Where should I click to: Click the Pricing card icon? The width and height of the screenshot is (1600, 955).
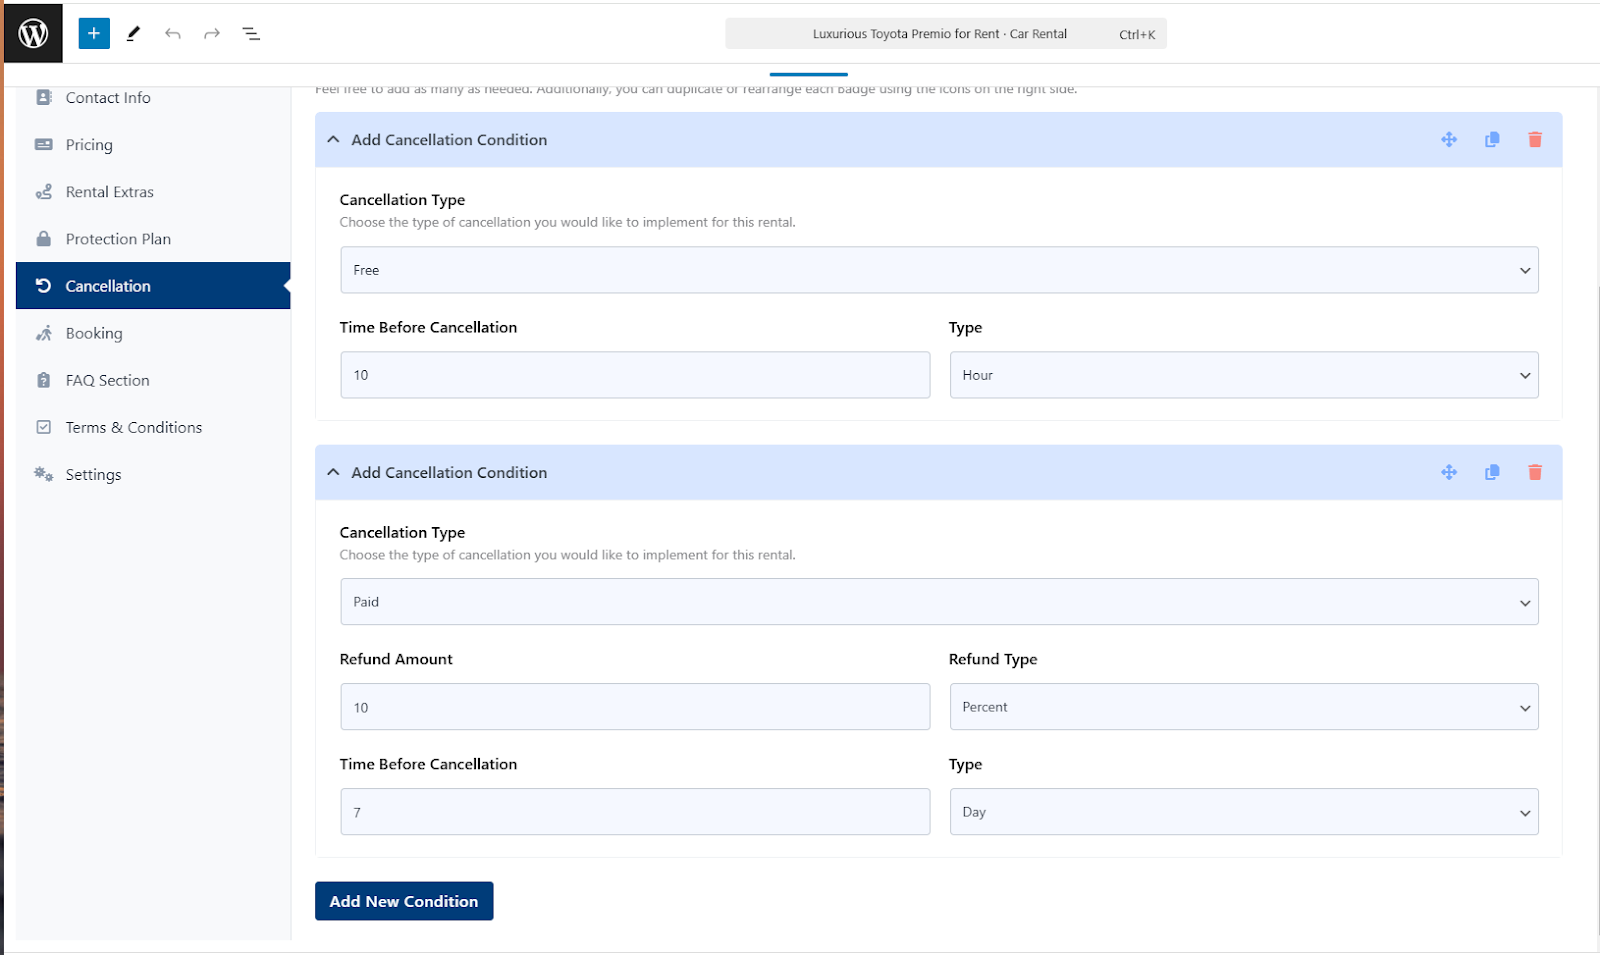(44, 144)
